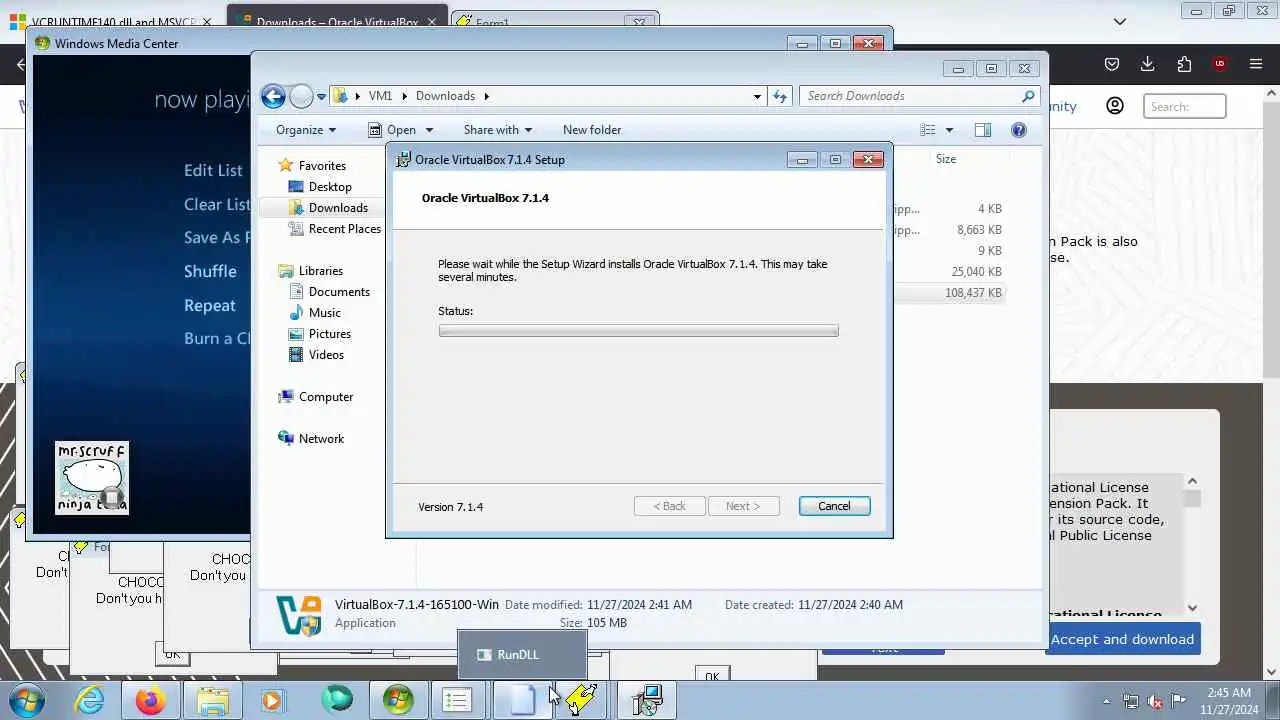Open the address bar history dropdown arrow
This screenshot has width=1280, height=720.
click(x=757, y=96)
